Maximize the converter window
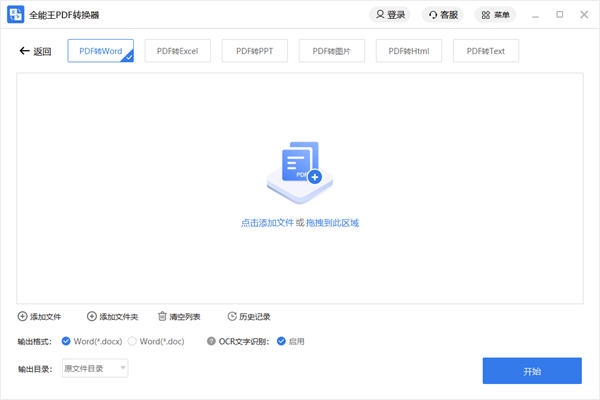 (559, 15)
